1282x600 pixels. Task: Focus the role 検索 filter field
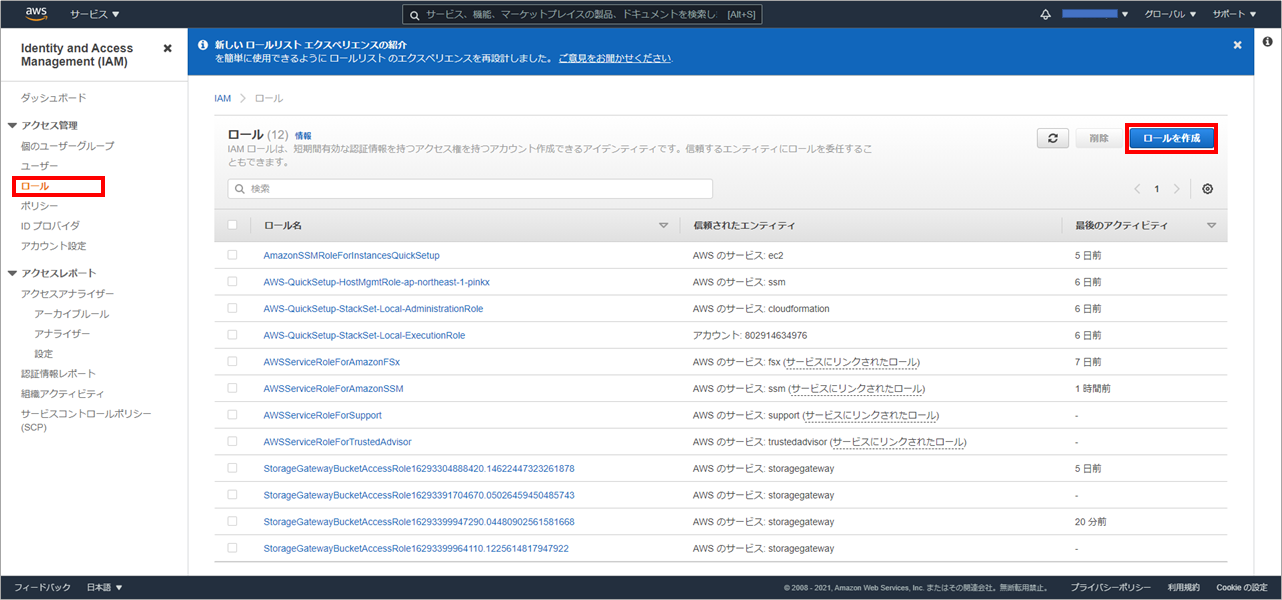[x=470, y=189]
